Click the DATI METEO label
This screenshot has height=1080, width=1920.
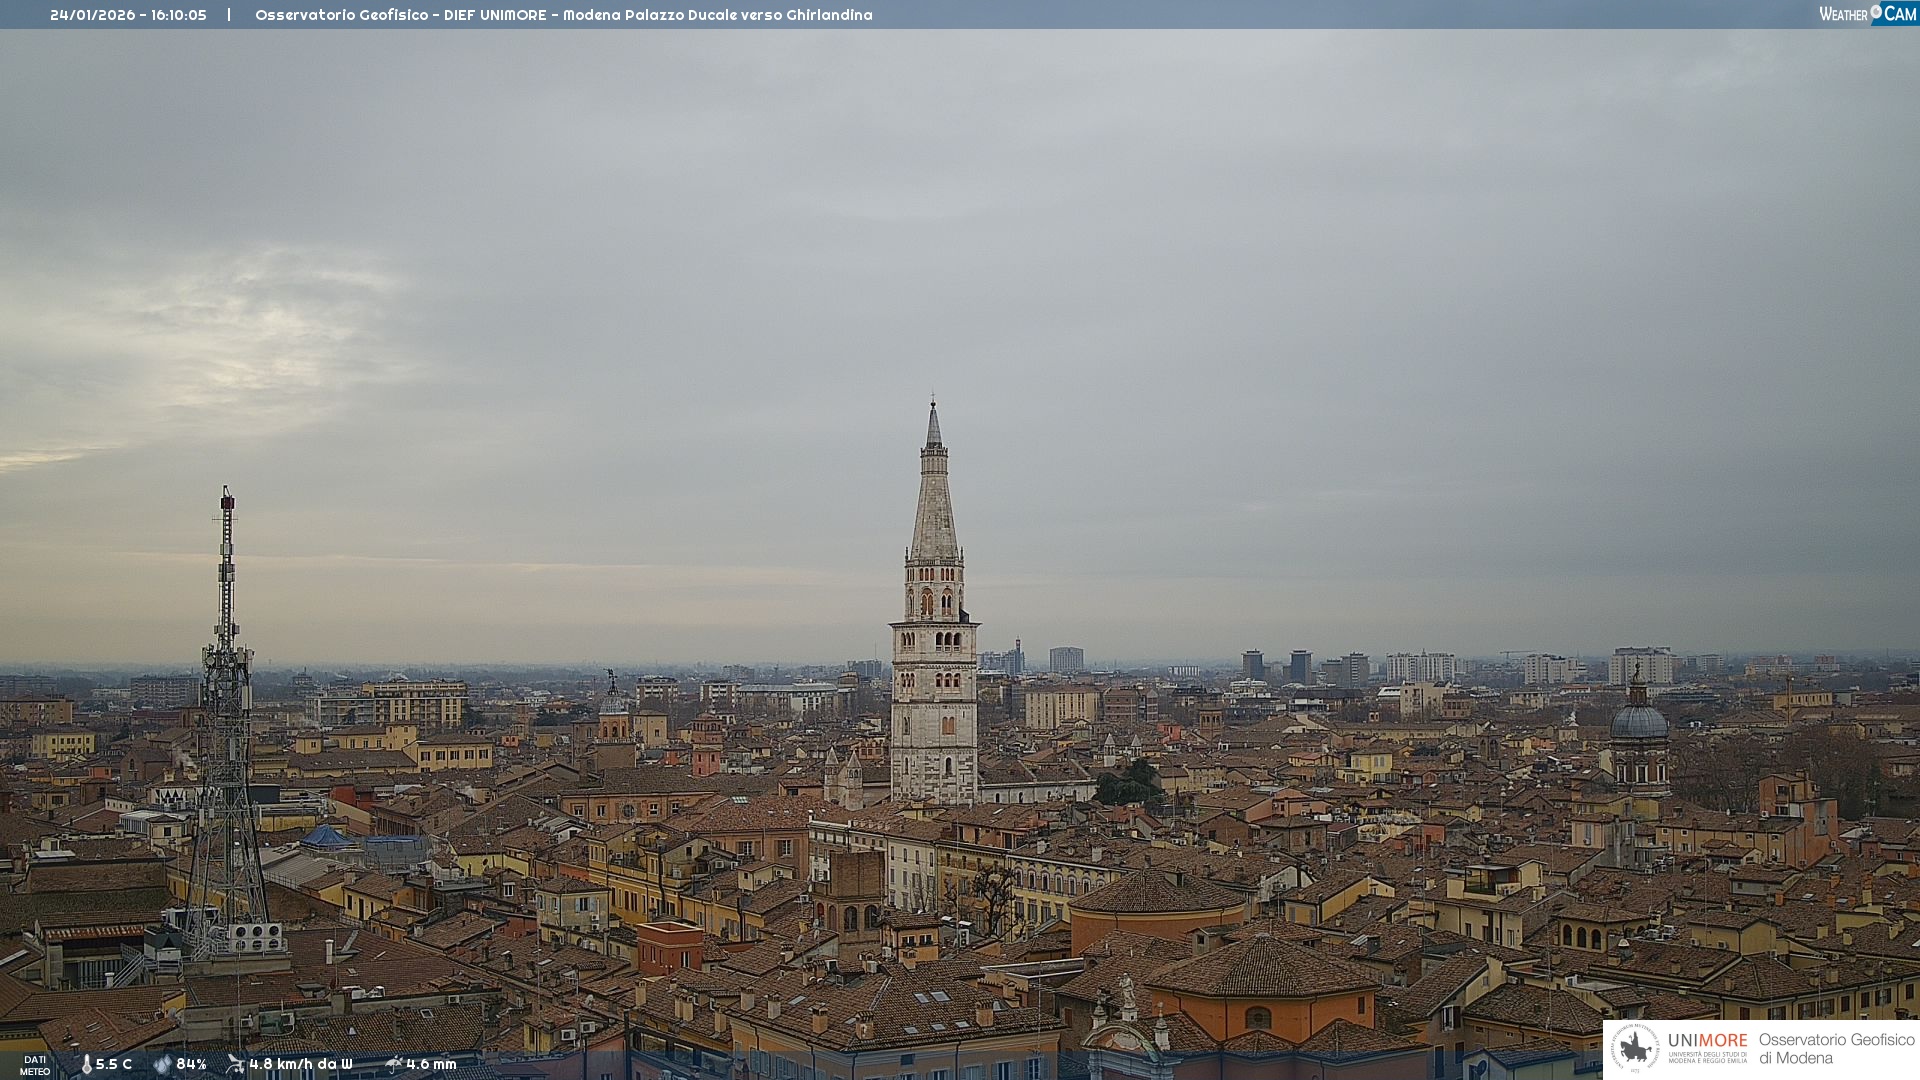(35, 1065)
